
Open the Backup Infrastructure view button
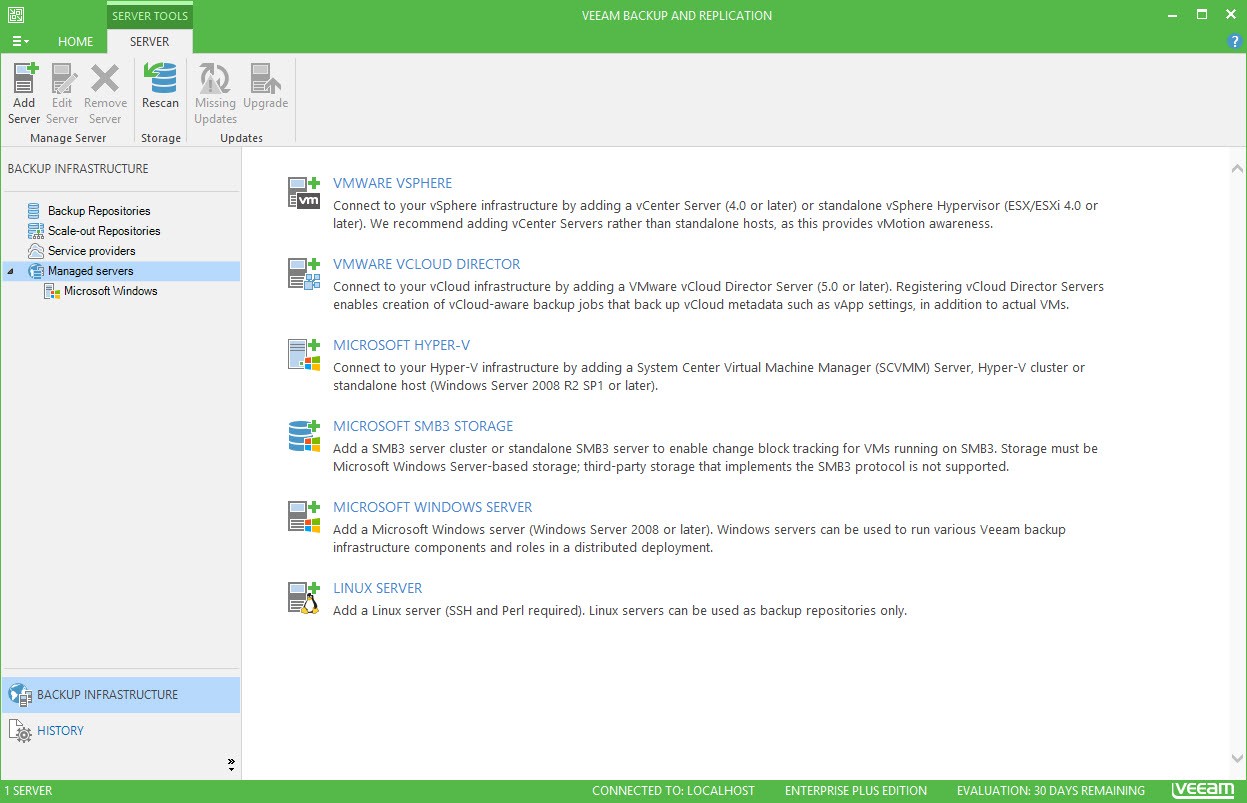point(121,695)
